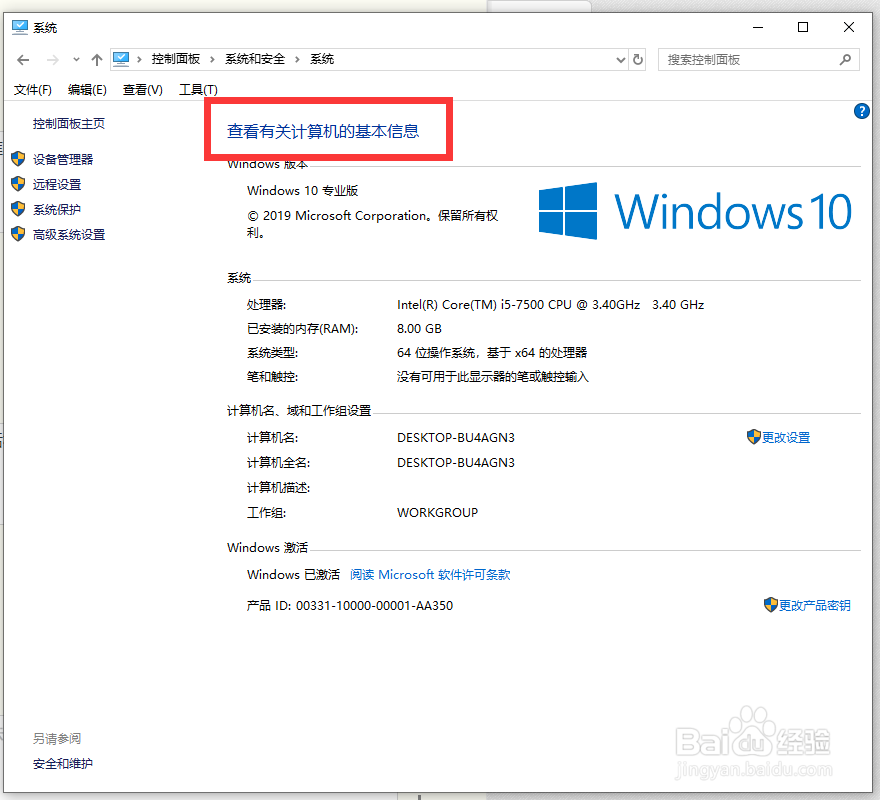Image resolution: width=880 pixels, height=800 pixels.
Task: Click the WORKGROUP value
Action: tap(437, 513)
